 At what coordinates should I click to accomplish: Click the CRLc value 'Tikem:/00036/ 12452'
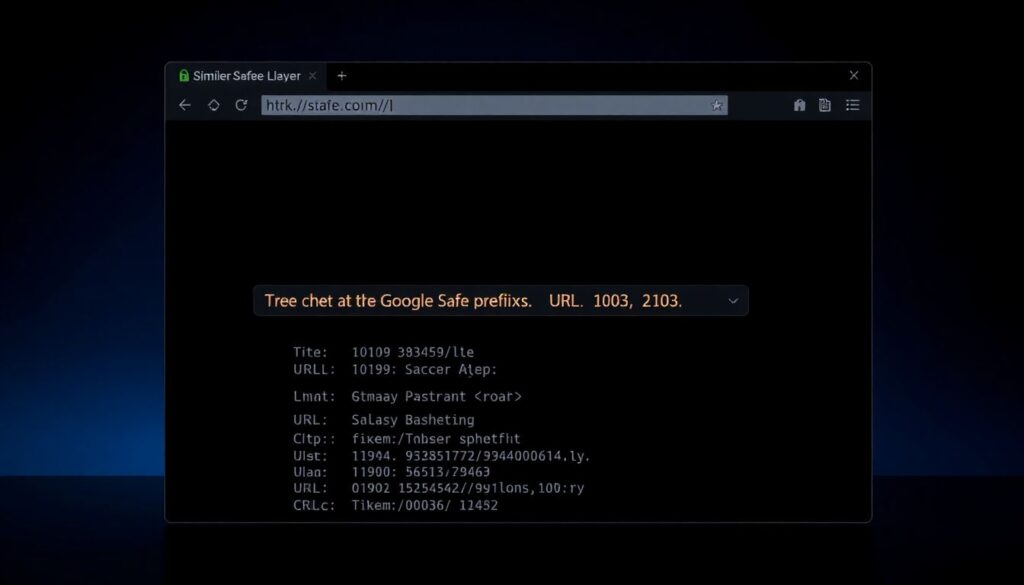(x=425, y=506)
